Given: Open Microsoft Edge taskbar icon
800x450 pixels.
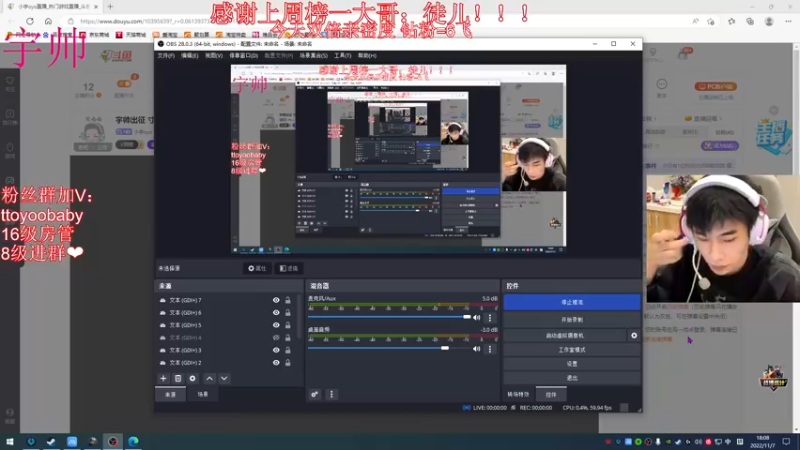Looking at the screenshot, I should (133, 441).
